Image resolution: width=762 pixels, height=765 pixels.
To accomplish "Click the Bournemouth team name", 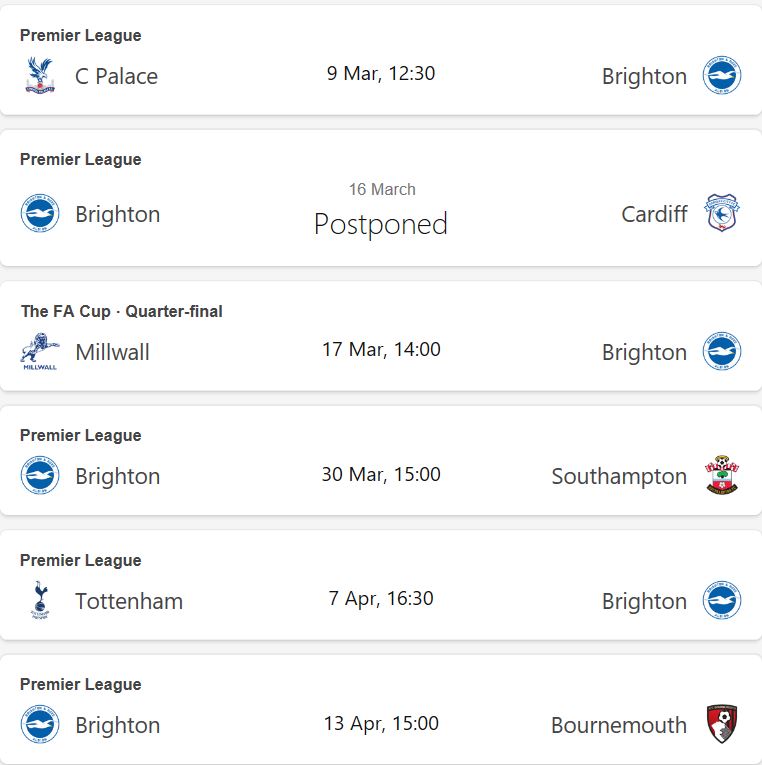I will click(619, 725).
